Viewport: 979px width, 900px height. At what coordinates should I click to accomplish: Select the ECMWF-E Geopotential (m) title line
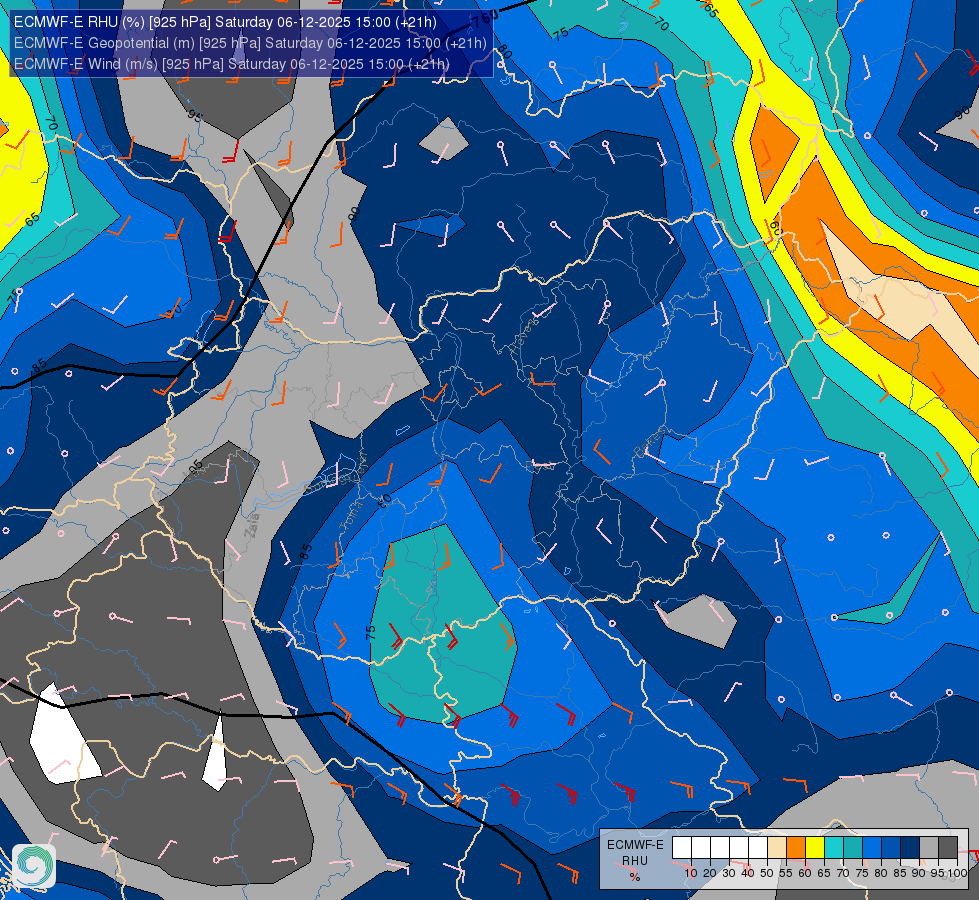(250, 42)
